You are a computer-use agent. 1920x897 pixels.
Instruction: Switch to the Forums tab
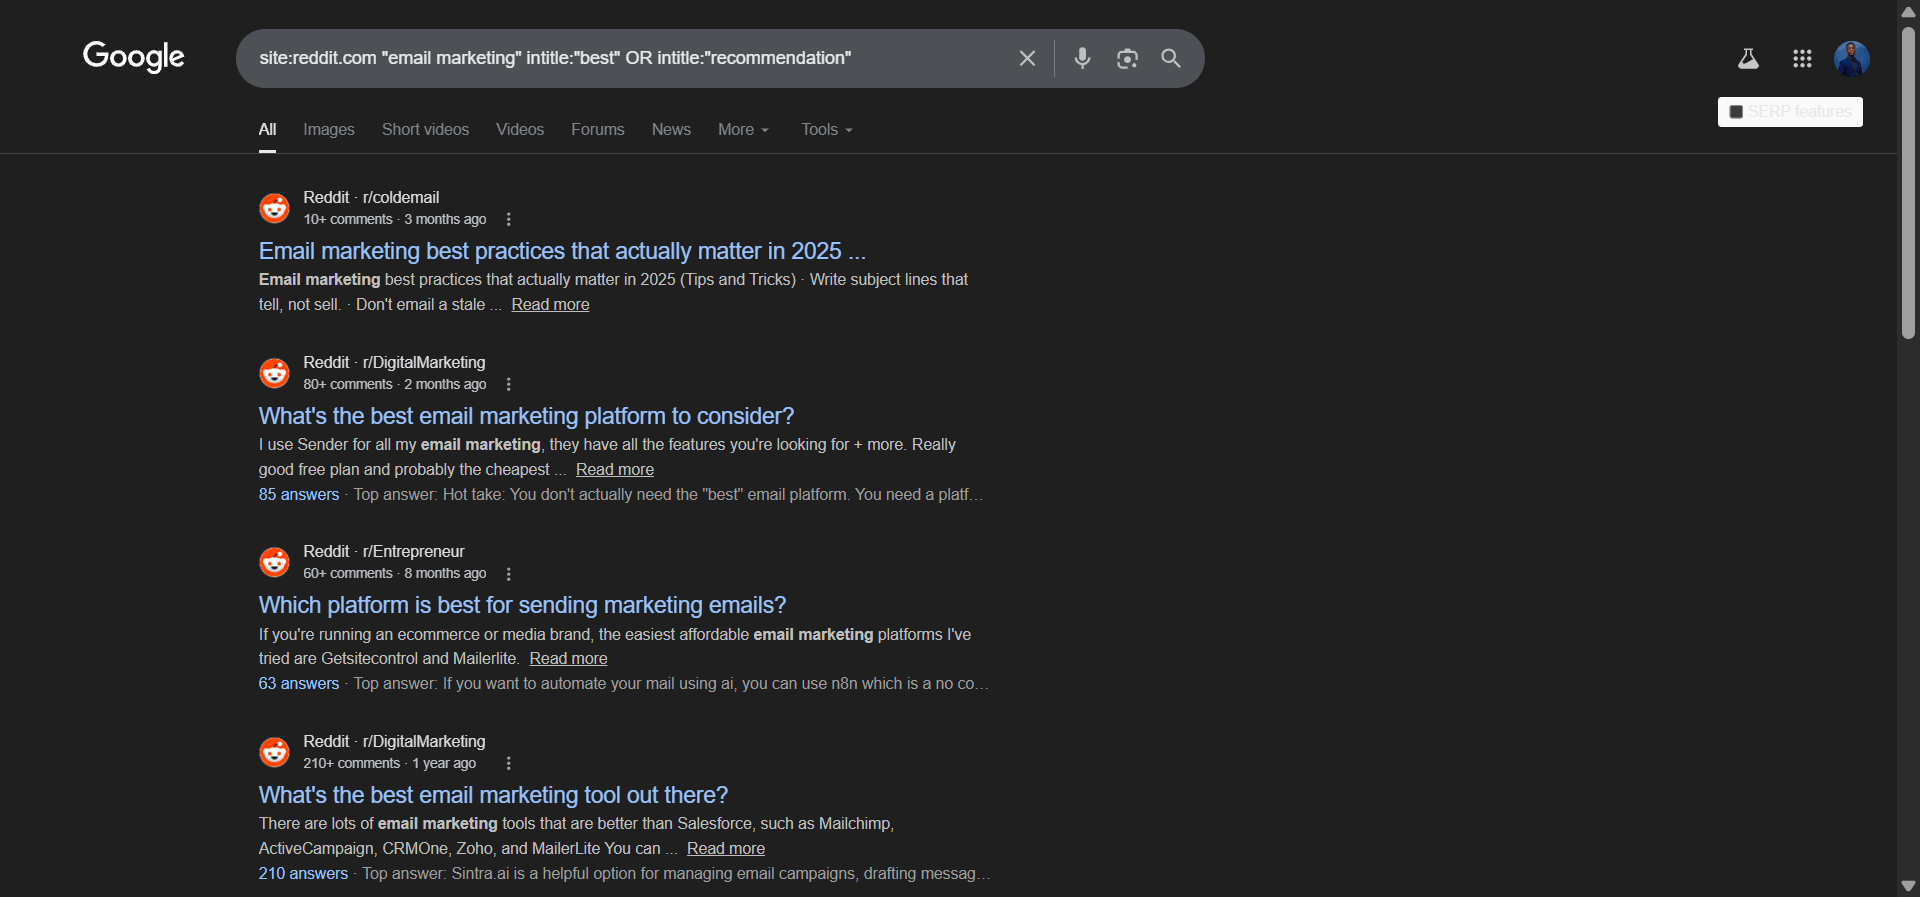[598, 130]
